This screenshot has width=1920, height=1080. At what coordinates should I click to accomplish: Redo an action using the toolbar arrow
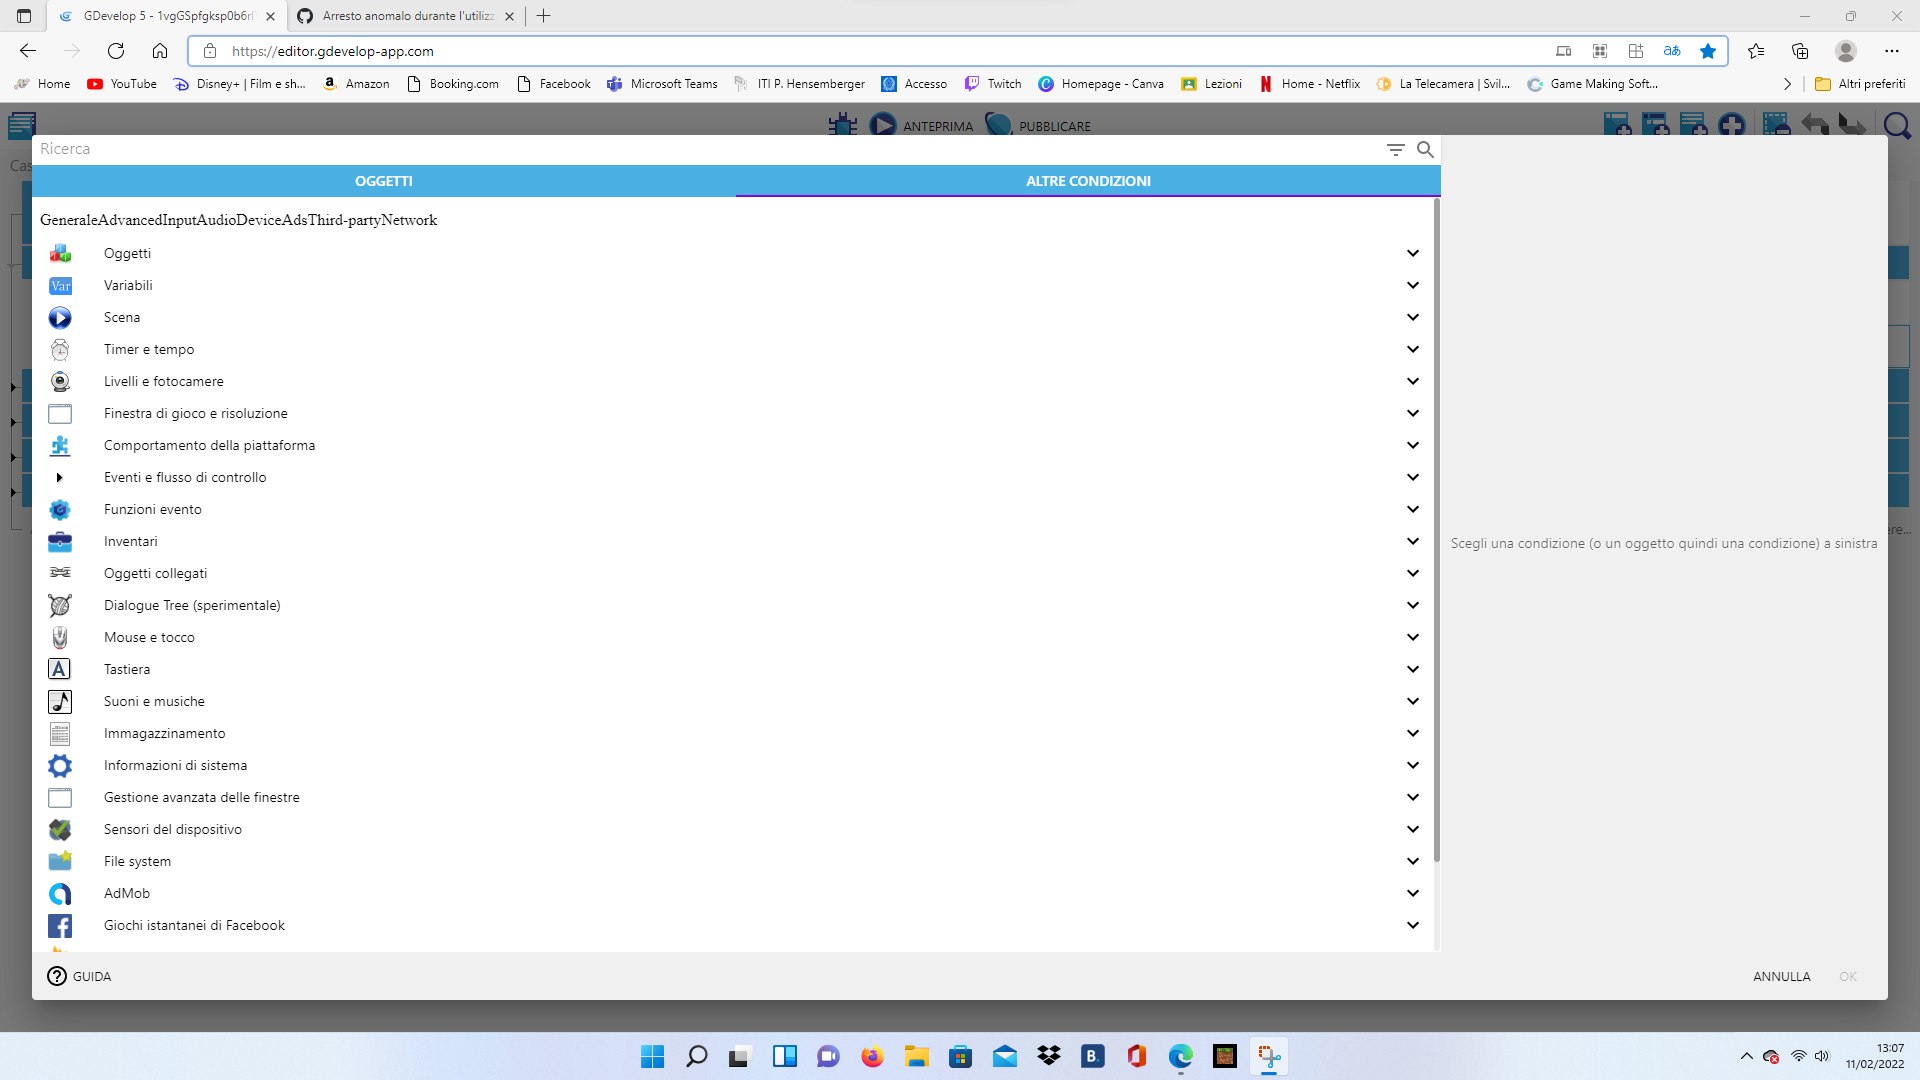(1853, 125)
